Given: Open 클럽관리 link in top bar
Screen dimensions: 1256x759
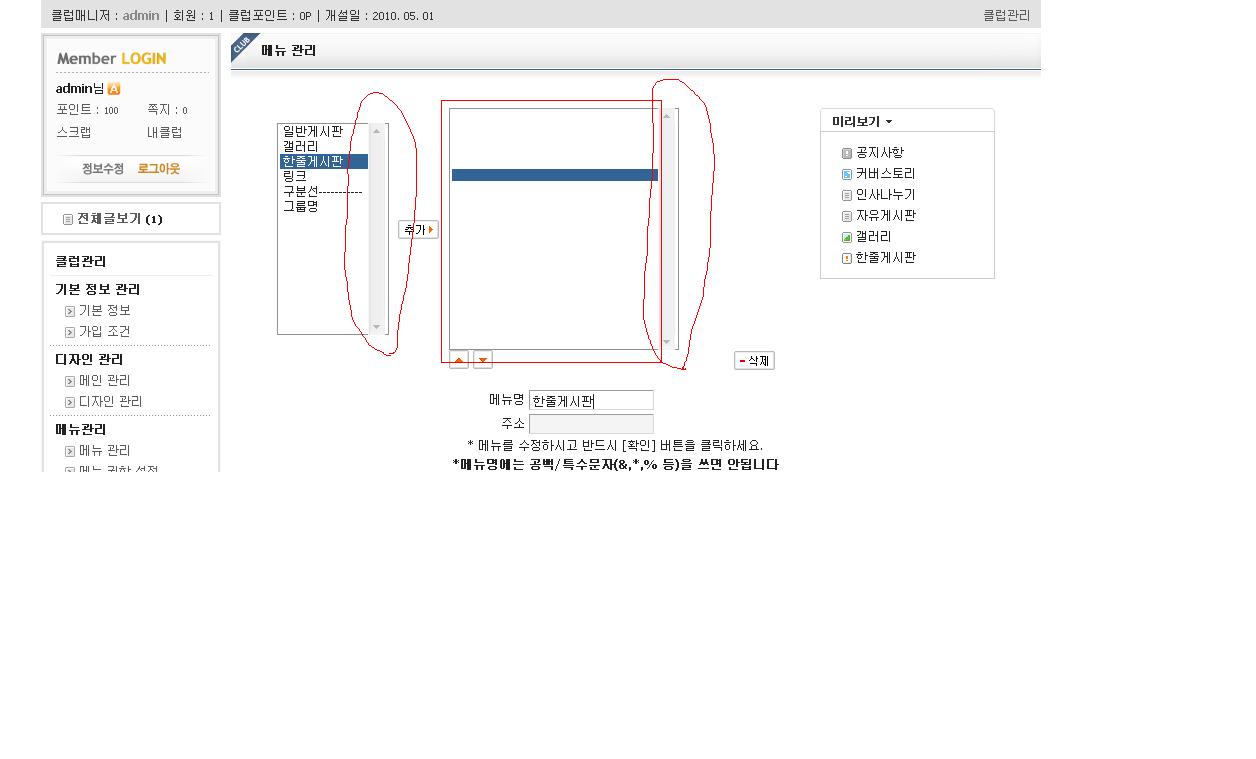Looking at the screenshot, I should click(x=1006, y=15).
